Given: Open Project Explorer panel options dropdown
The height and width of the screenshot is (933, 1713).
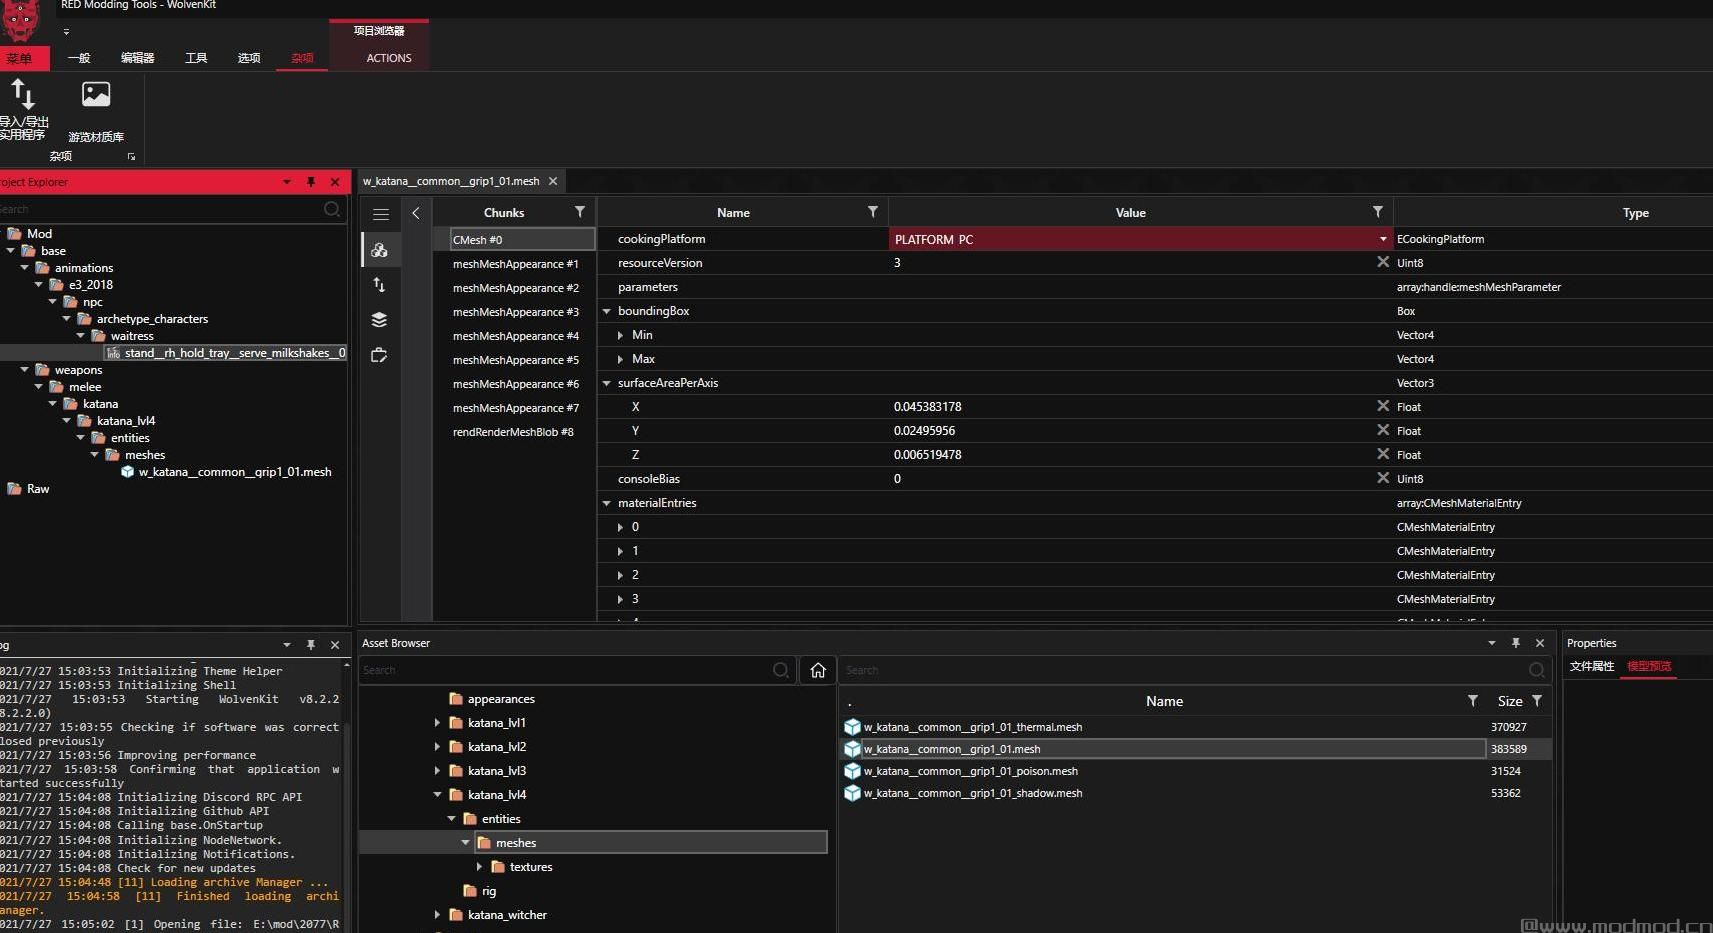Looking at the screenshot, I should click(x=287, y=182).
